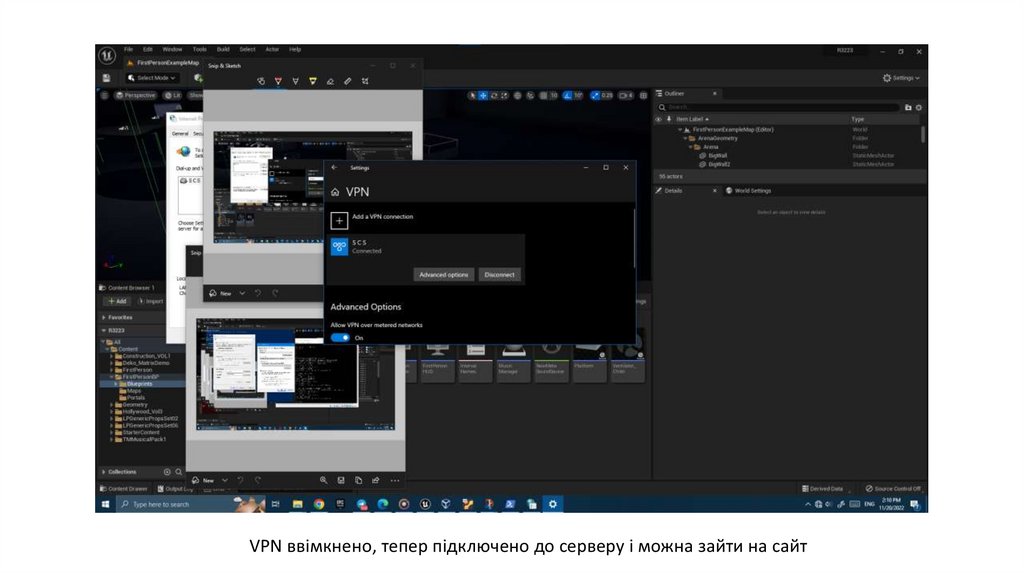Open Outliner settings gear icon

[x=919, y=107]
